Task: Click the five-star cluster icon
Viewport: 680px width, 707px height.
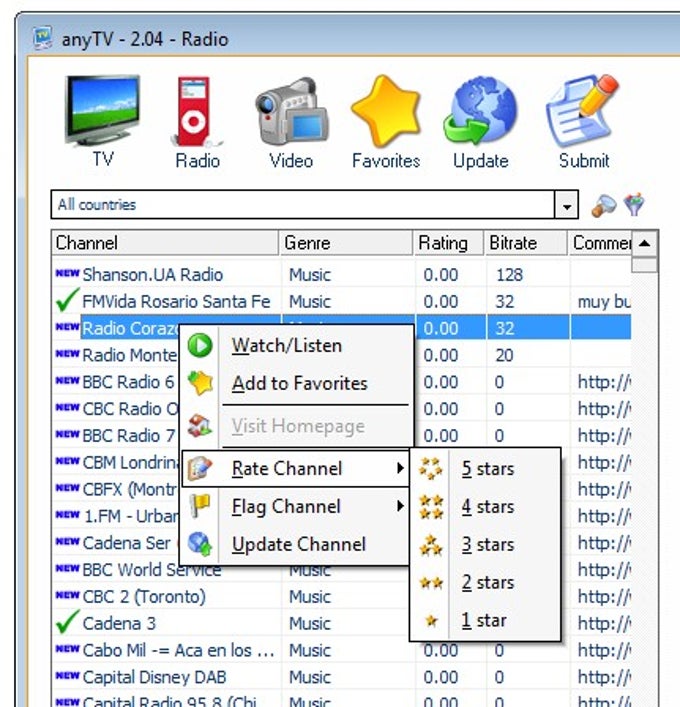Action: coord(431,469)
